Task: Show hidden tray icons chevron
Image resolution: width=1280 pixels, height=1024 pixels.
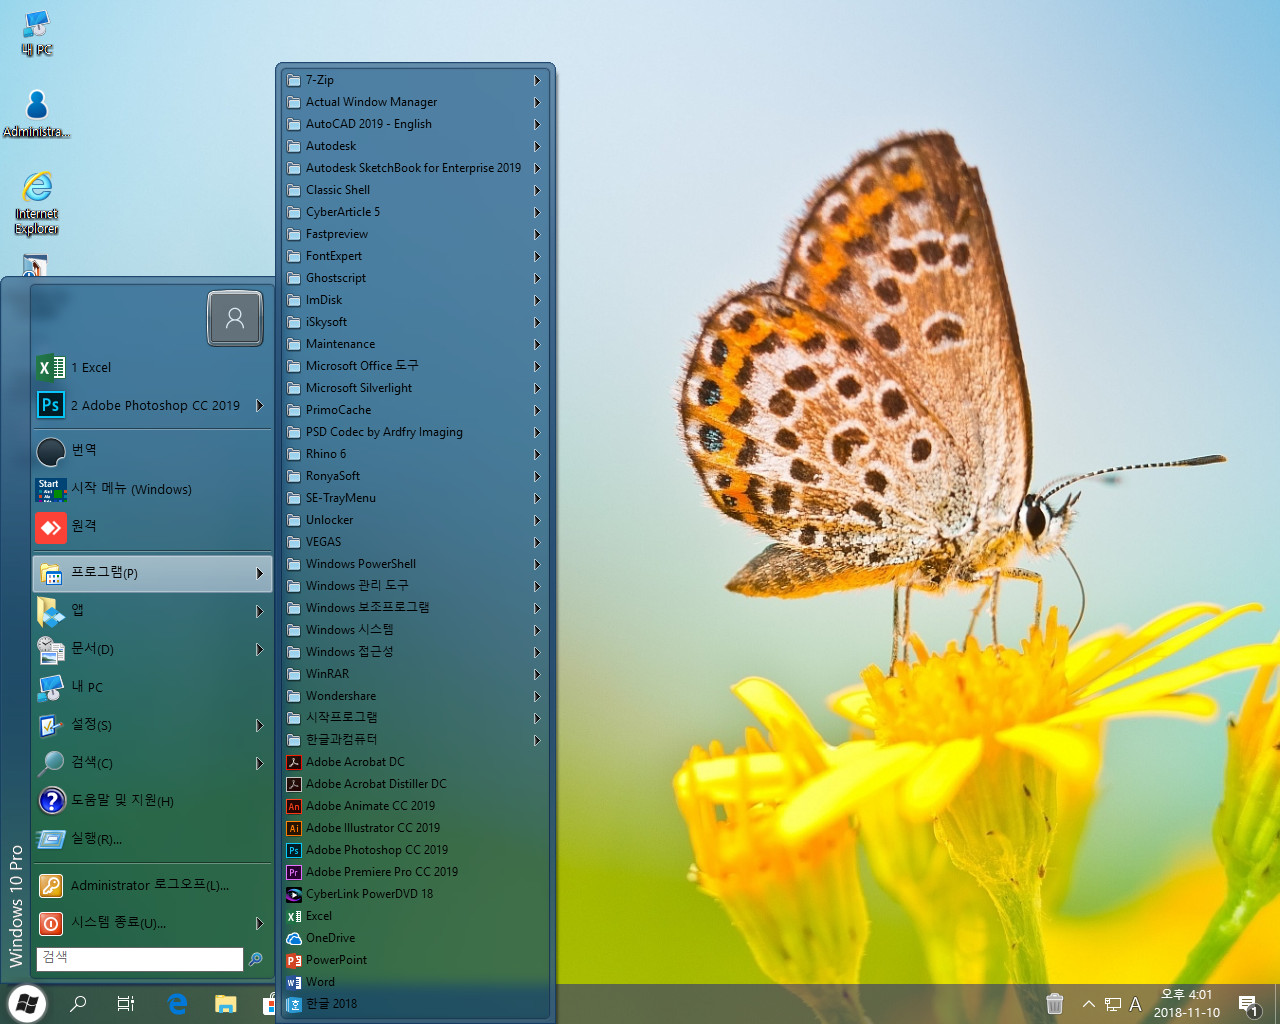Action: pyautogui.click(x=1089, y=1004)
